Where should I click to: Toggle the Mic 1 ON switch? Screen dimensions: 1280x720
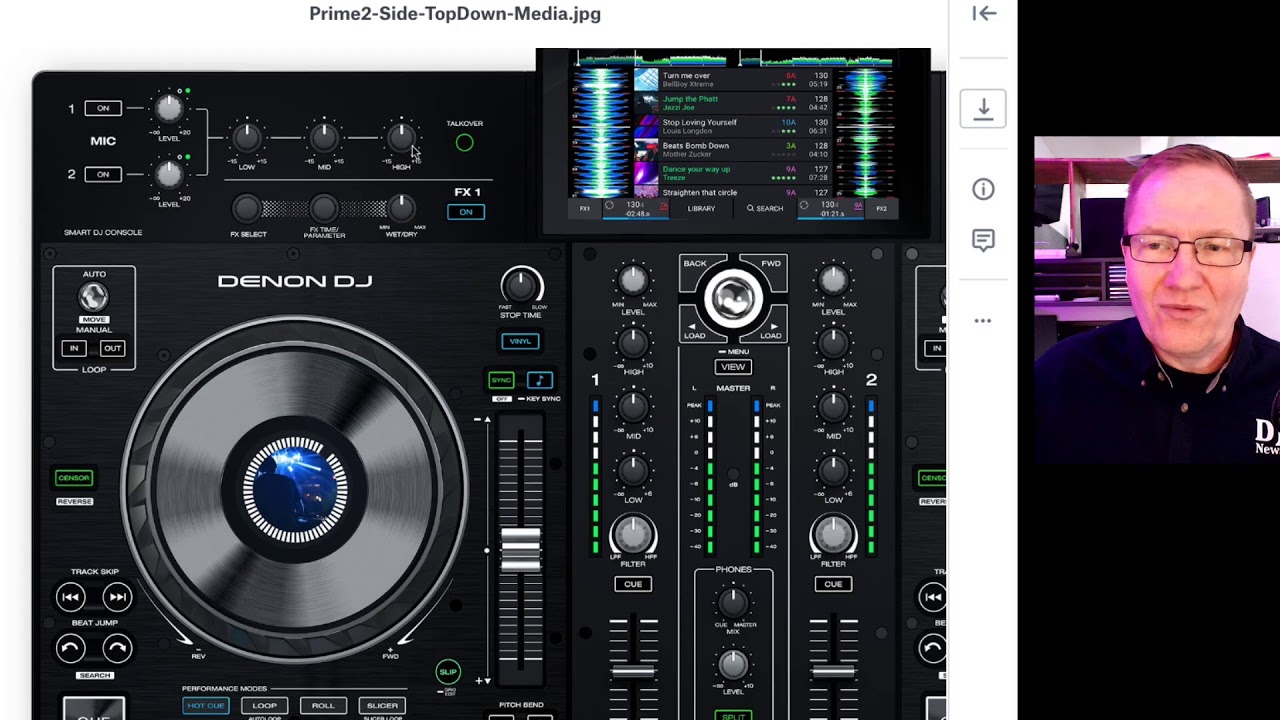point(103,108)
